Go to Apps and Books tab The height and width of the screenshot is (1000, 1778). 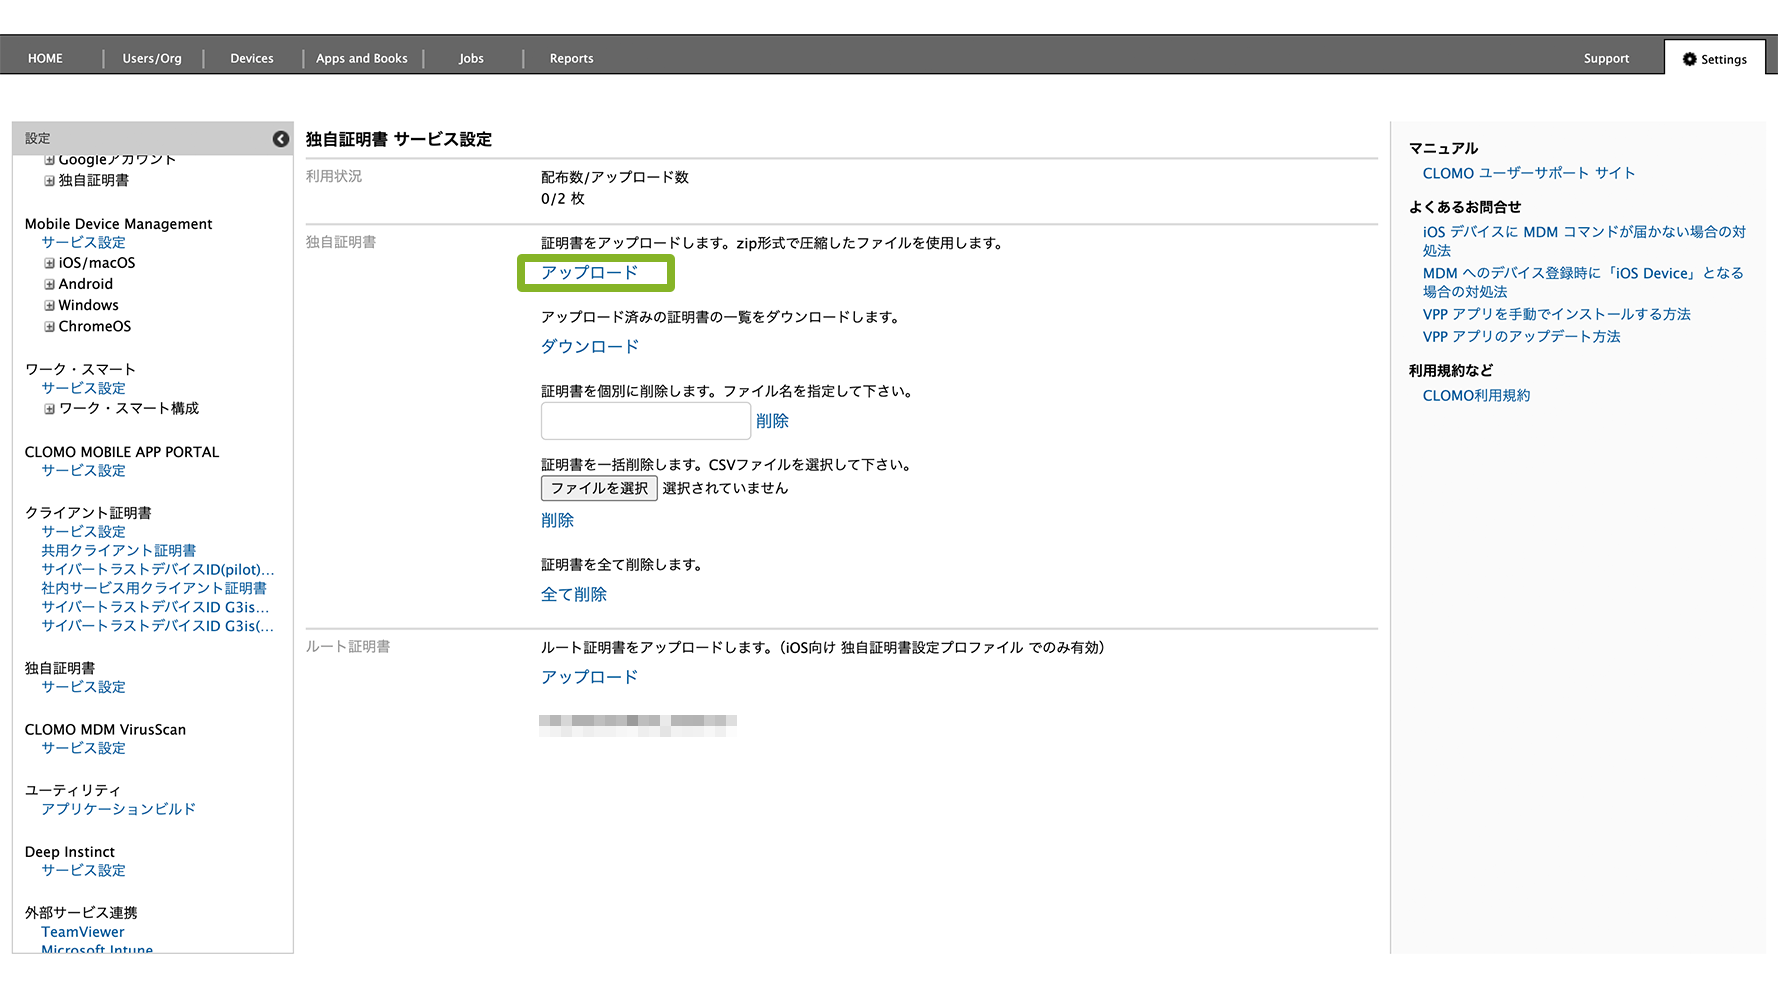tap(361, 59)
